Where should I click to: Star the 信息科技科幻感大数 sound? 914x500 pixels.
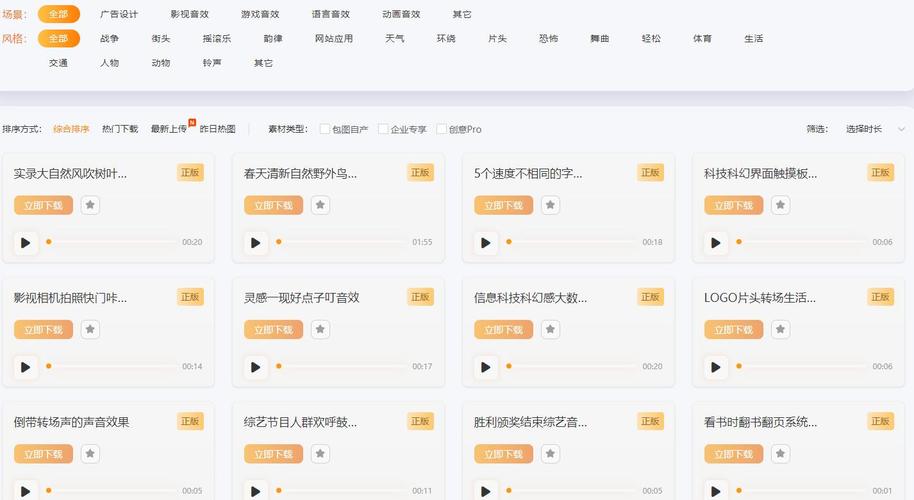click(550, 329)
